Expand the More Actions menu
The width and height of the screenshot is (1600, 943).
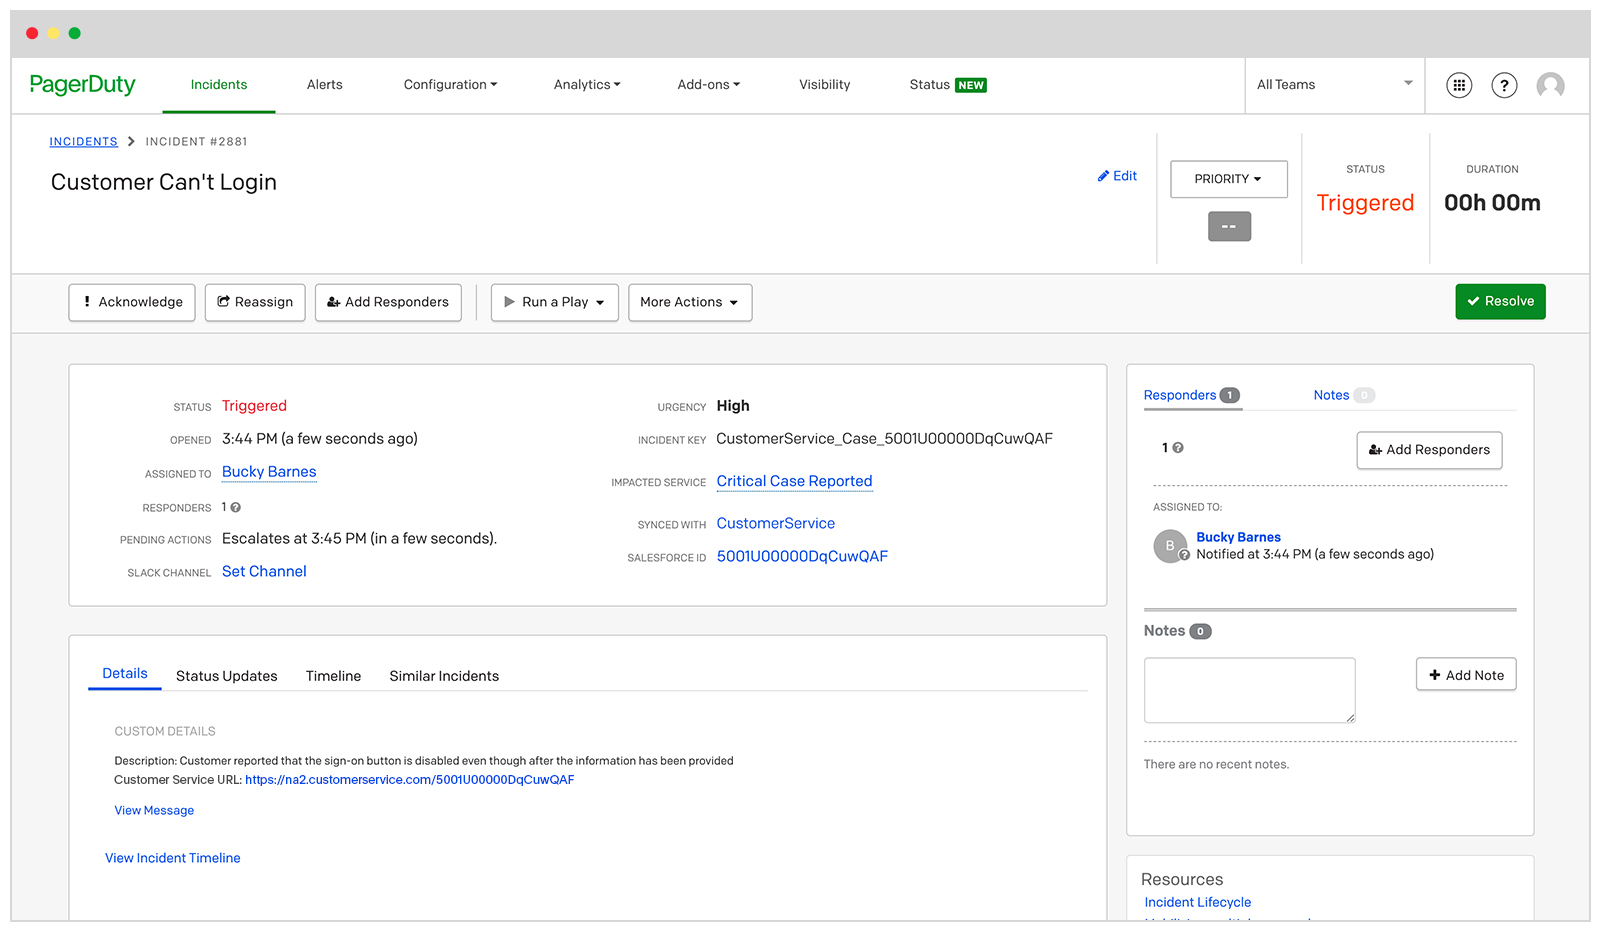coord(690,302)
